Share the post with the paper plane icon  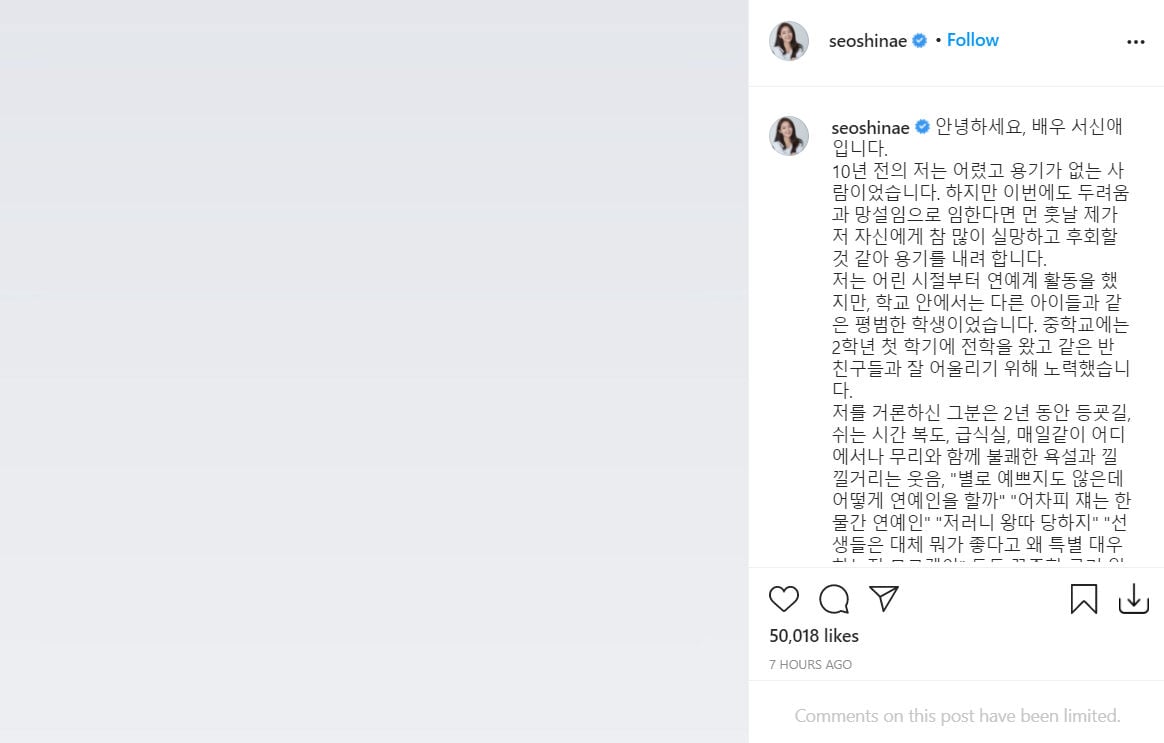pos(884,598)
